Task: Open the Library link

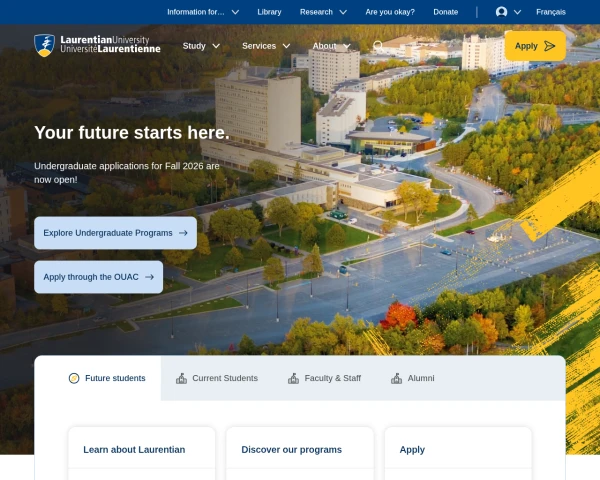Action: (x=269, y=12)
